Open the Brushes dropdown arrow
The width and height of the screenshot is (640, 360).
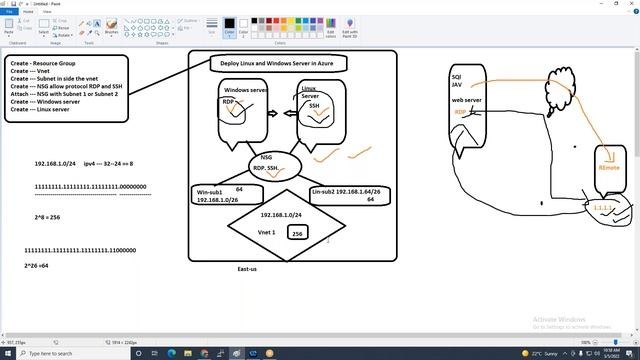[111, 36]
